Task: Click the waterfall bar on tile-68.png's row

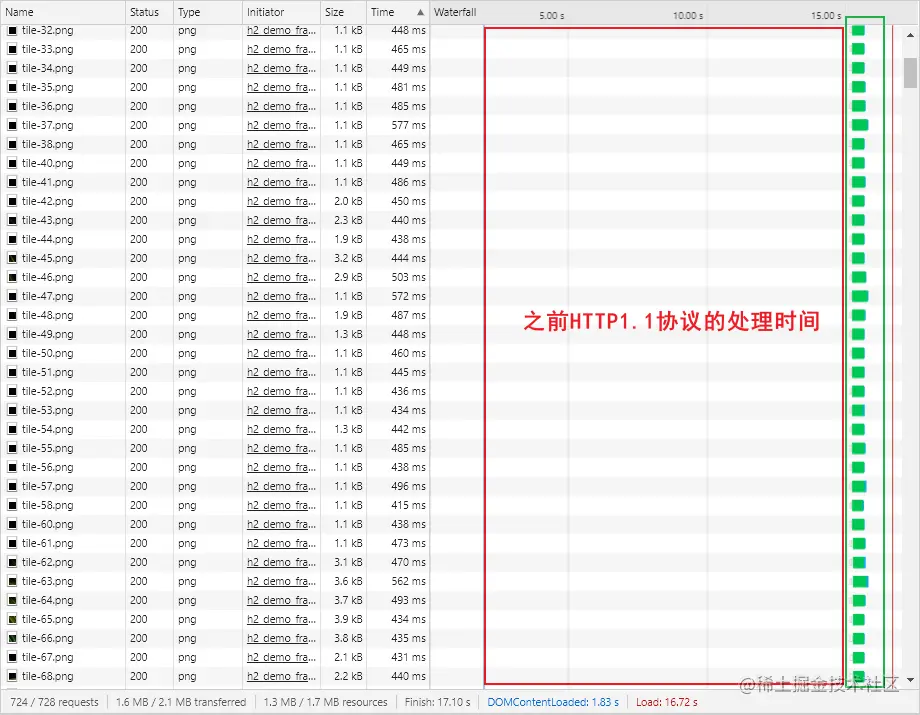Action: 858,676
